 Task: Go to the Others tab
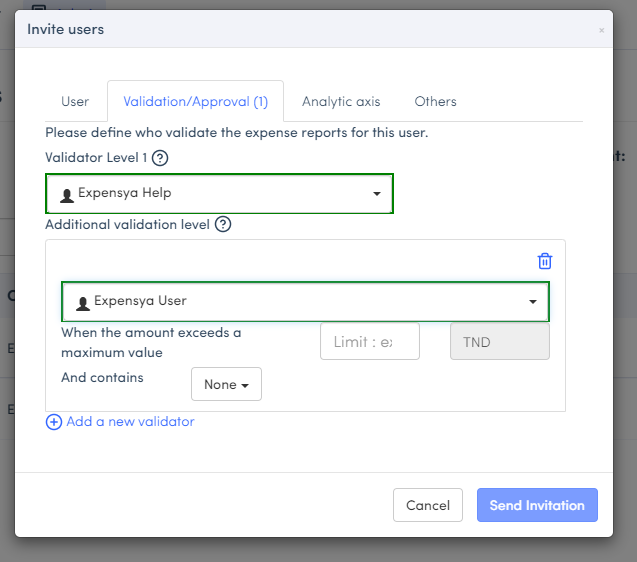coord(435,101)
